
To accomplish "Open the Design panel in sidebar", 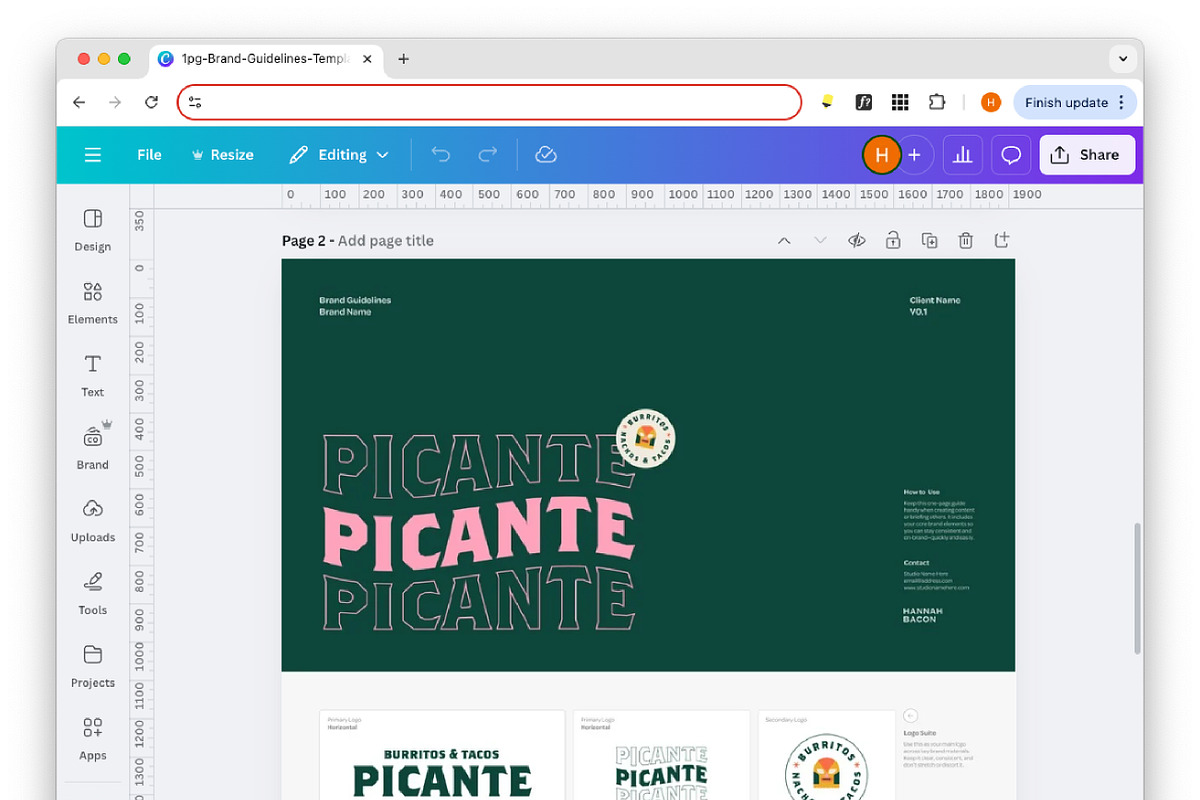I will [93, 230].
